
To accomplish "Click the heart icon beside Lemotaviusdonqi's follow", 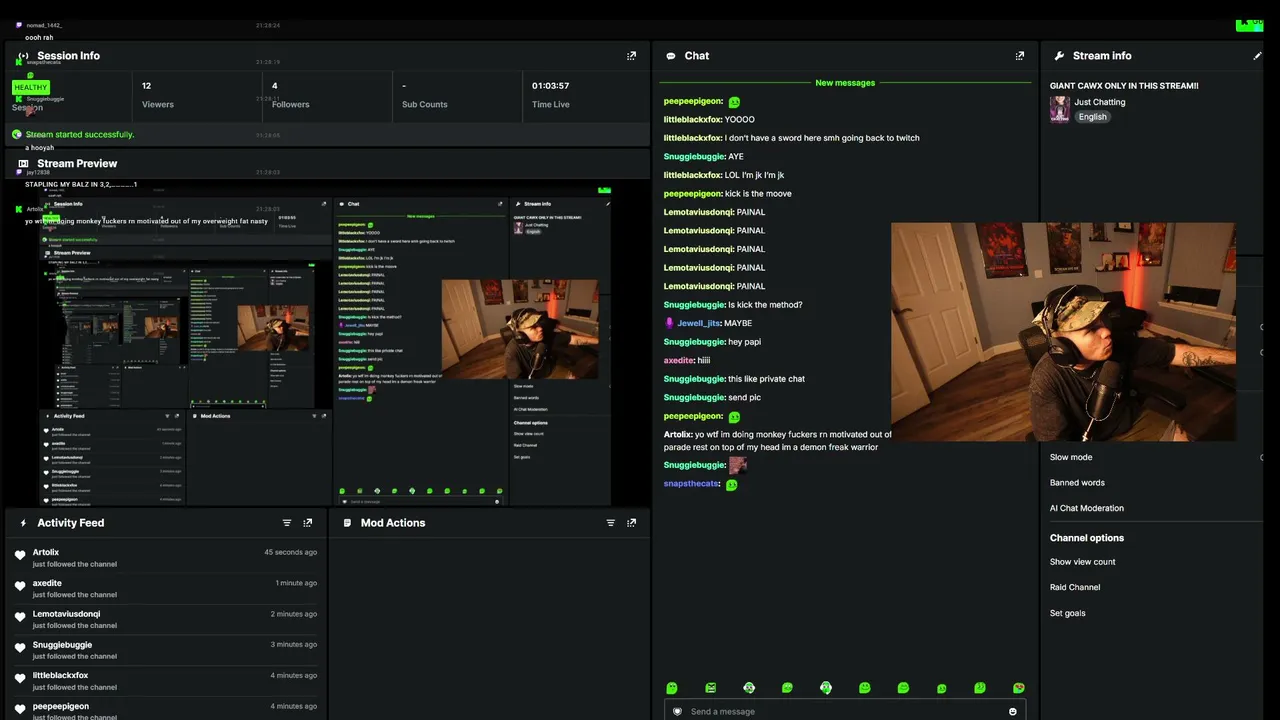I will click(20, 617).
